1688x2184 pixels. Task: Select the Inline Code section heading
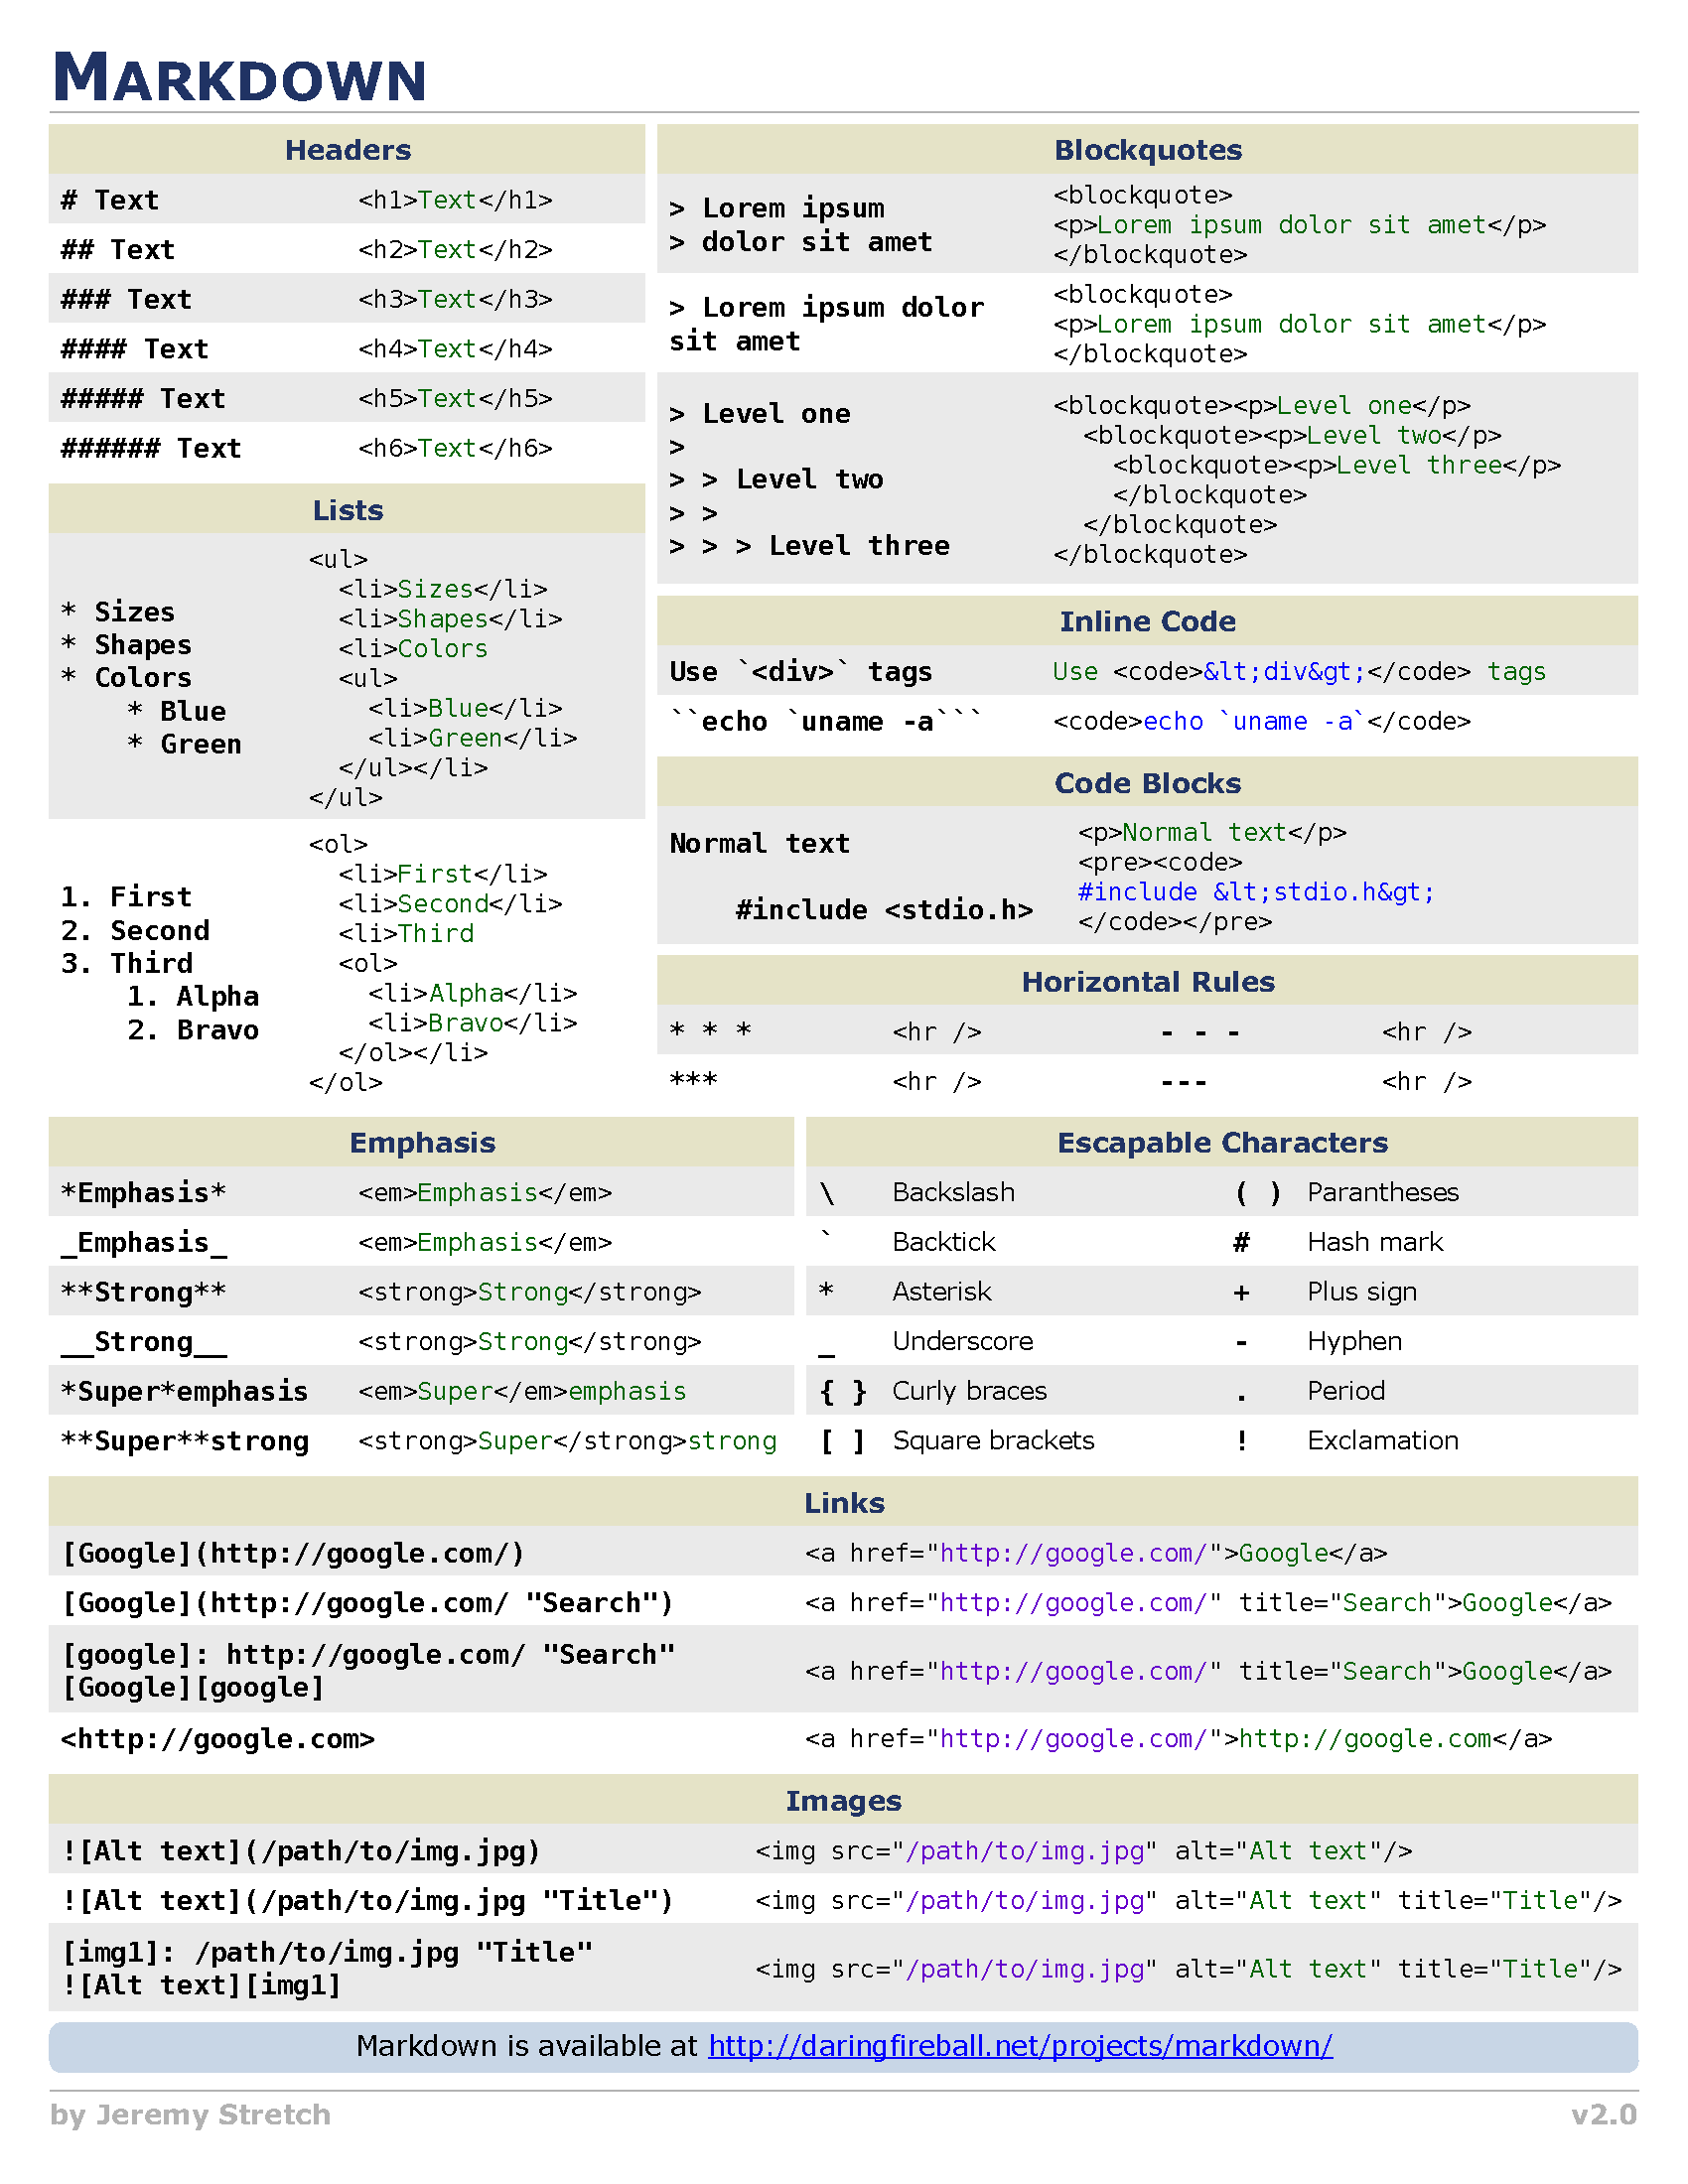tap(1147, 621)
